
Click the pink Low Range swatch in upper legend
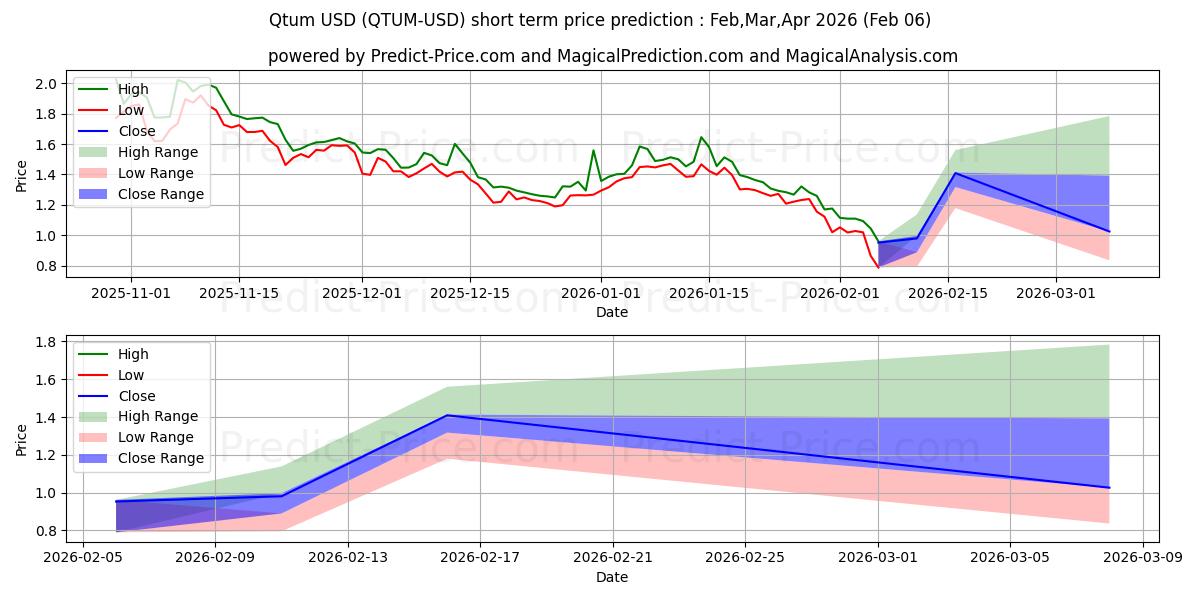[x=92, y=174]
